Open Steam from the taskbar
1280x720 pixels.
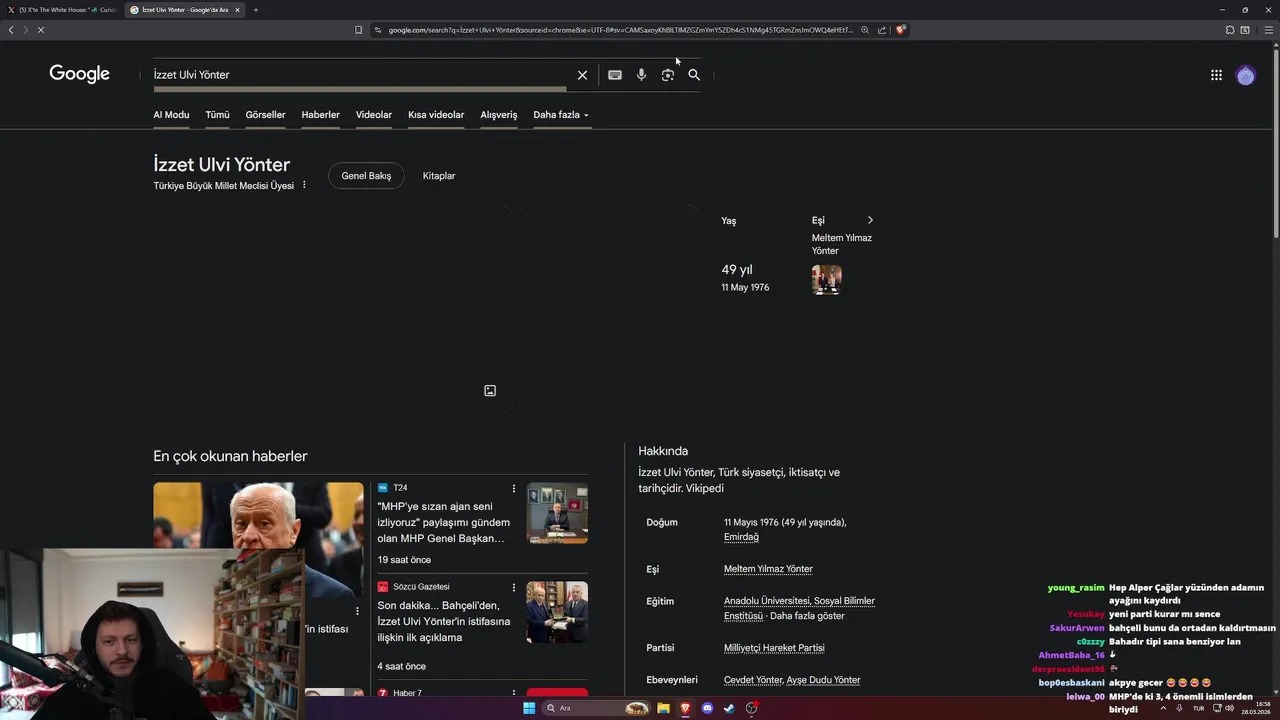(729, 708)
